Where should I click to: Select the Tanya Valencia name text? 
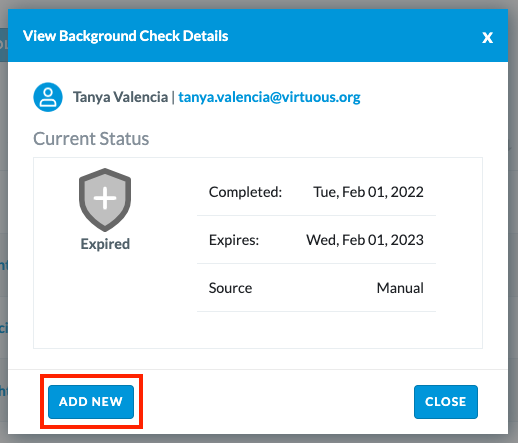pyautogui.click(x=120, y=97)
